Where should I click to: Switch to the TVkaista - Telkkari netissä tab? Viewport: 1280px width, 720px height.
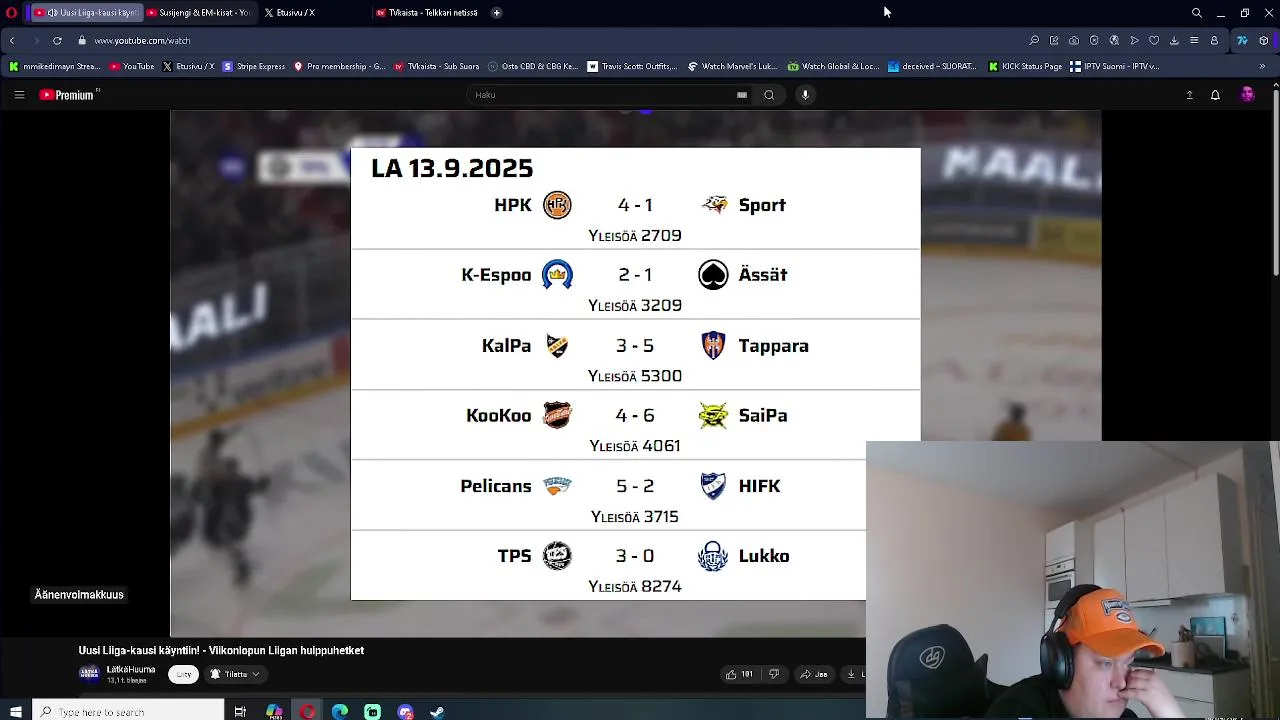426,13
